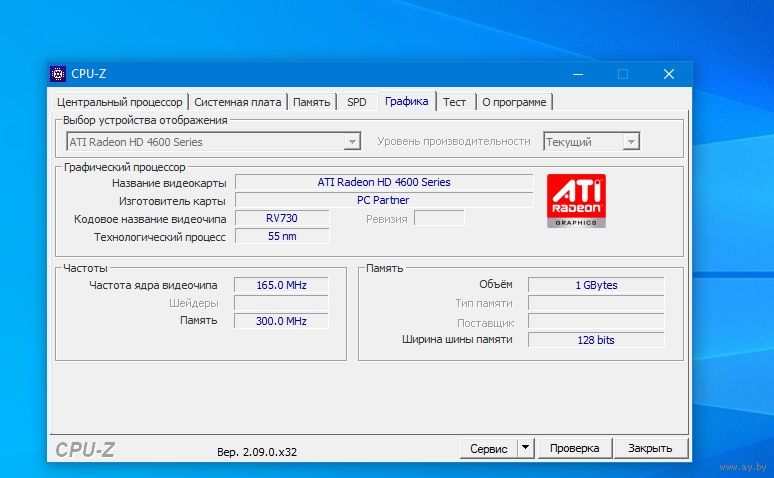Viewport: 774px width, 478px height.
Task: Open the Память tab
Action: [311, 102]
